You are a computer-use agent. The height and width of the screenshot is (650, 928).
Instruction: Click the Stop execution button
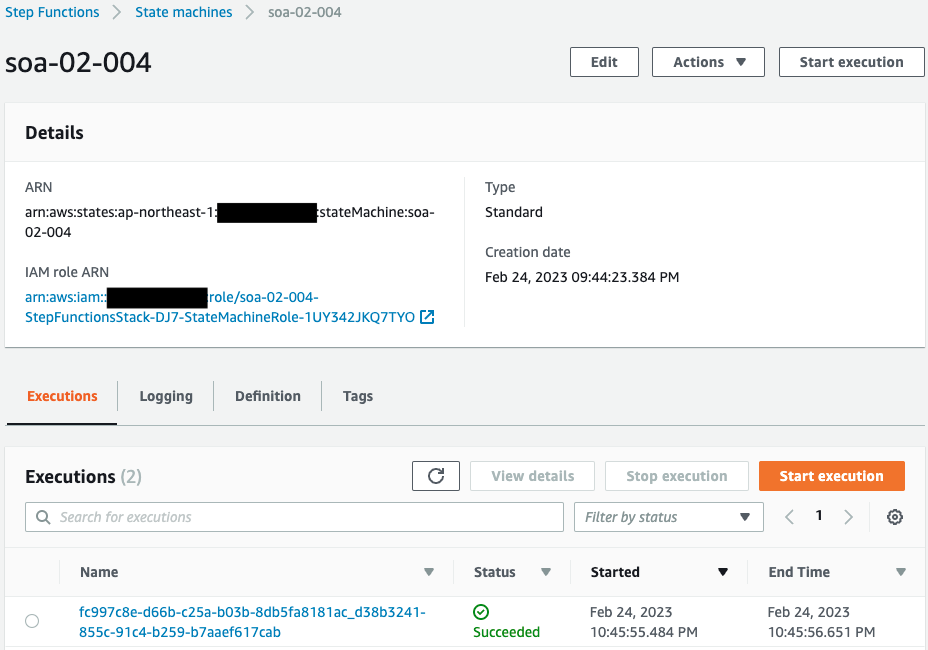pyautogui.click(x=676, y=476)
